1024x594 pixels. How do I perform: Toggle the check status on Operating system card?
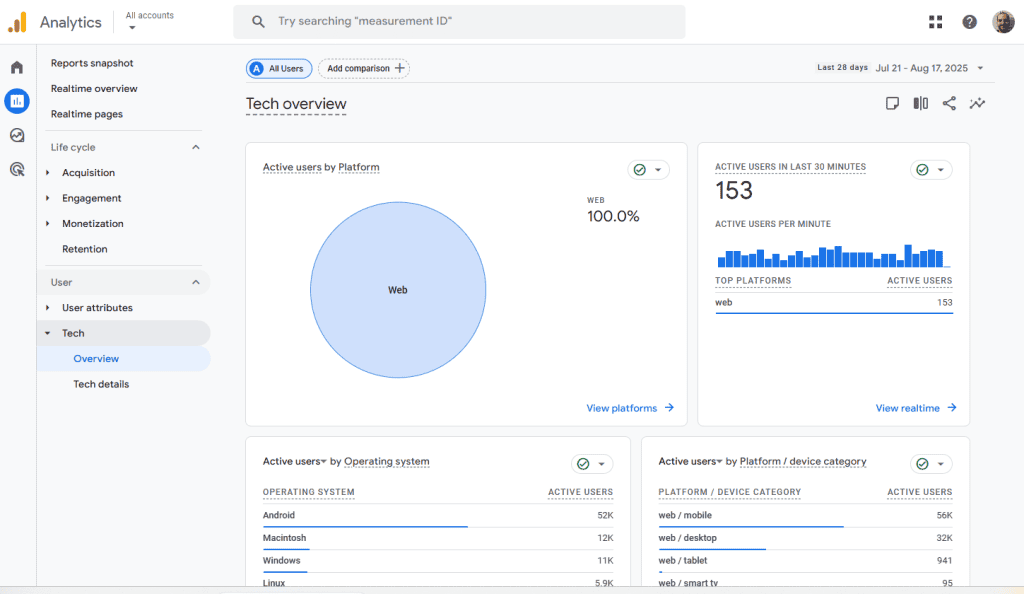(592, 464)
